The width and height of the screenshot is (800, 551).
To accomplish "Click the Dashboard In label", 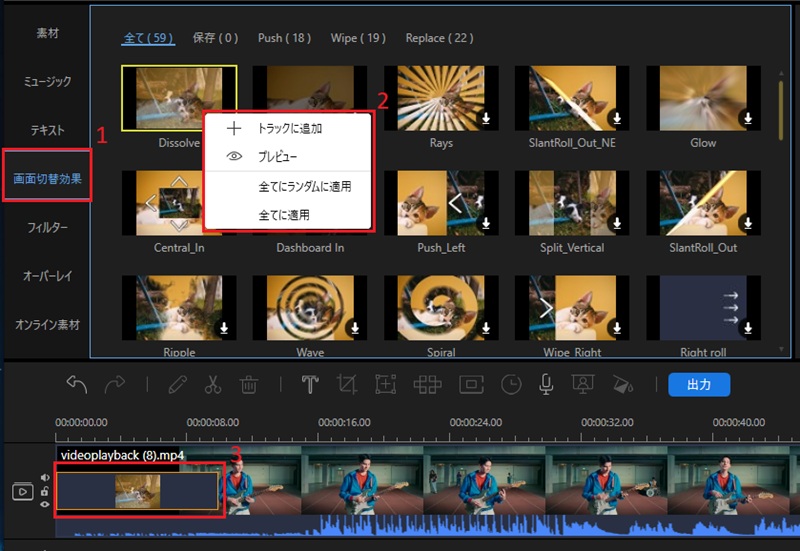I will coord(310,248).
